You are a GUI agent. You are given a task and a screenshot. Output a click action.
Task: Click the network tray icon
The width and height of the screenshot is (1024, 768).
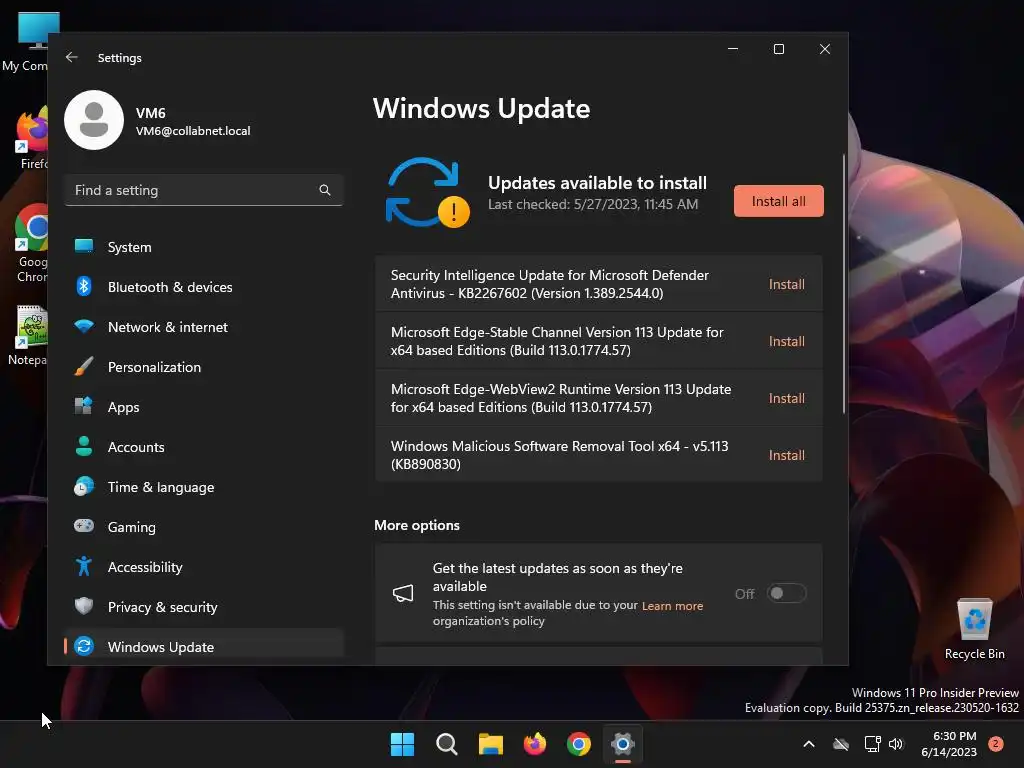coord(872,744)
